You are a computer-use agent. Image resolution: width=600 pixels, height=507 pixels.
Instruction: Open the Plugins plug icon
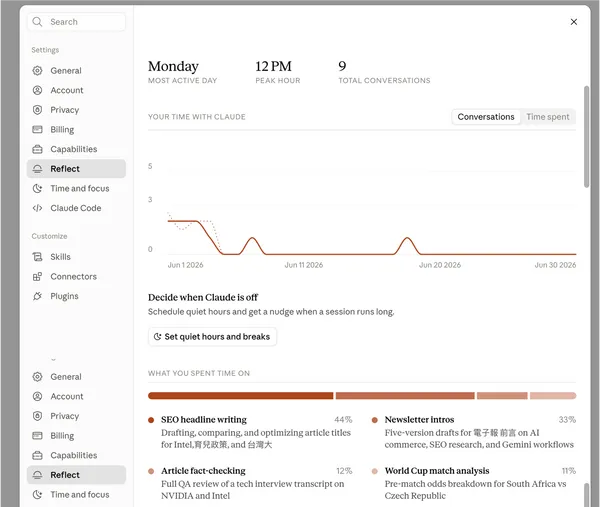click(37, 296)
